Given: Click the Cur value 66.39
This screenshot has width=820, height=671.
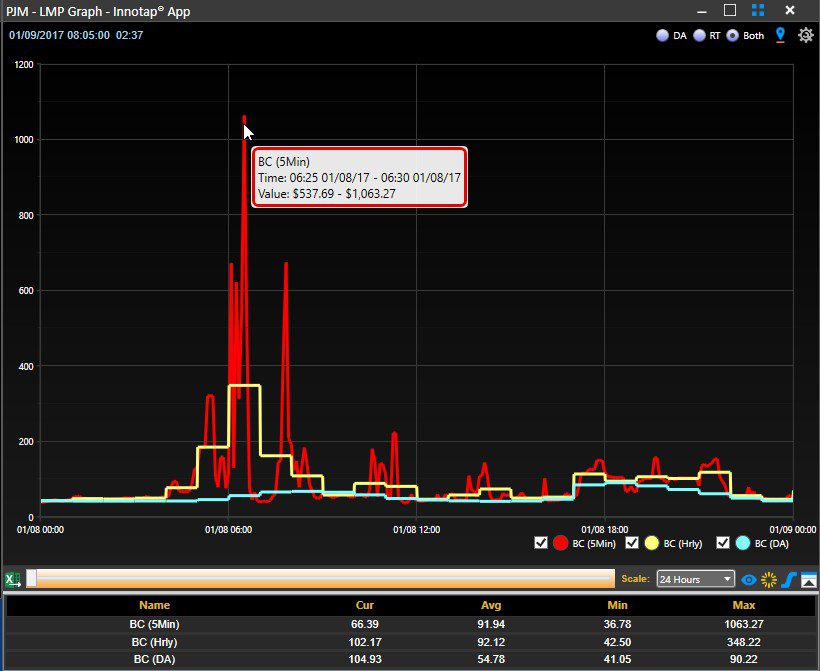Looking at the screenshot, I should click(x=365, y=624).
